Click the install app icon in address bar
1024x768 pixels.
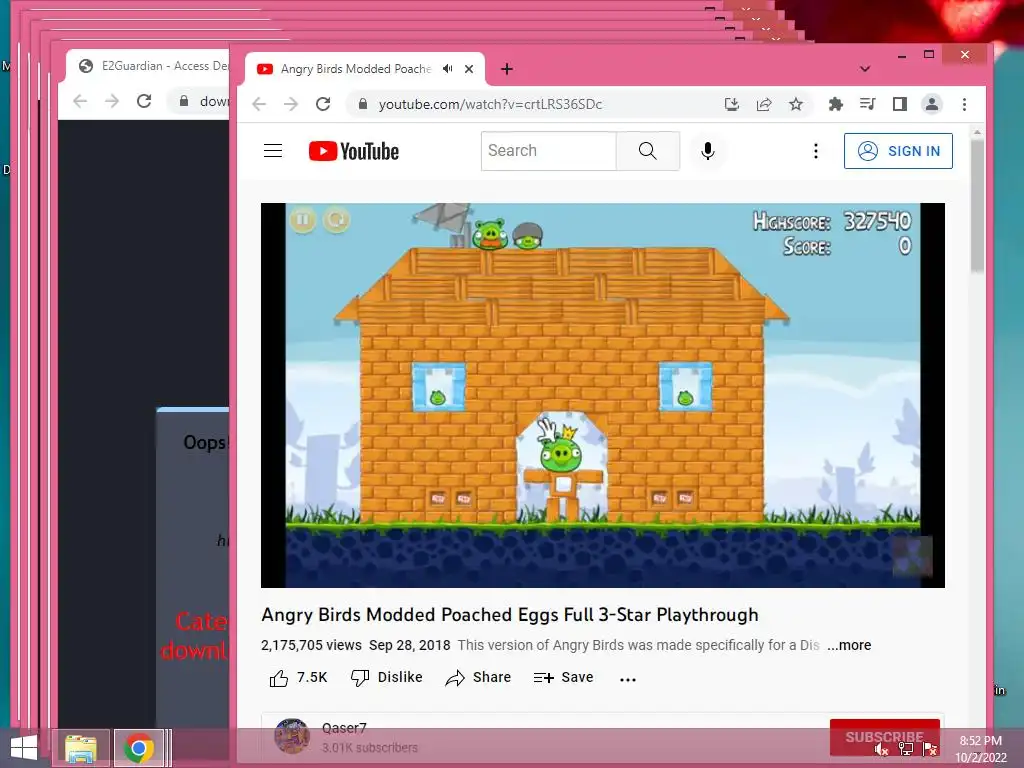[x=731, y=104]
